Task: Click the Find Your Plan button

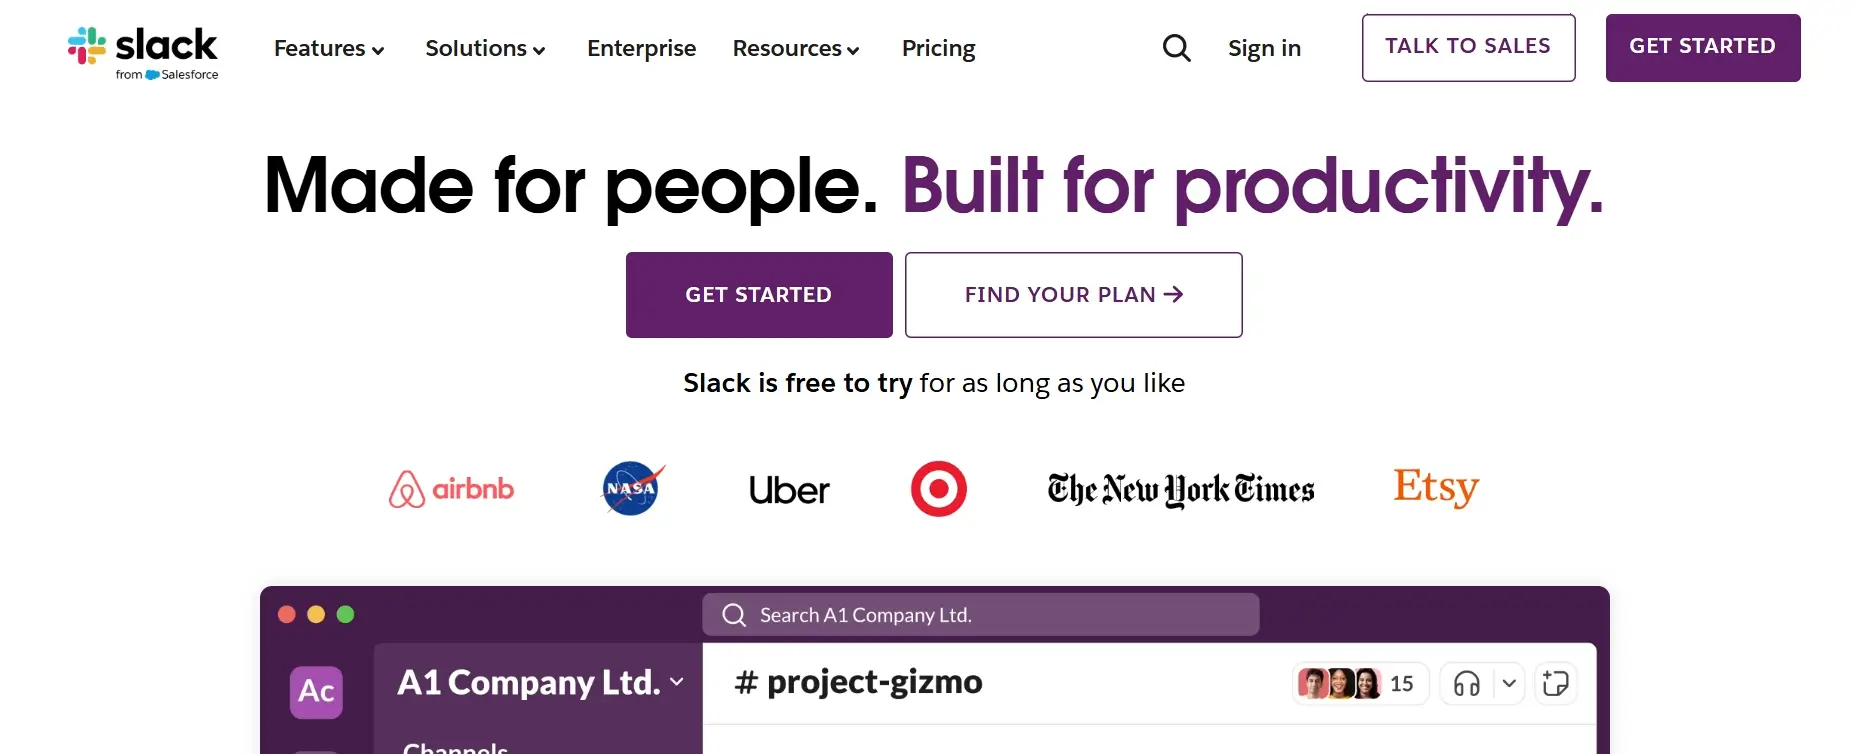Action: click(1073, 295)
